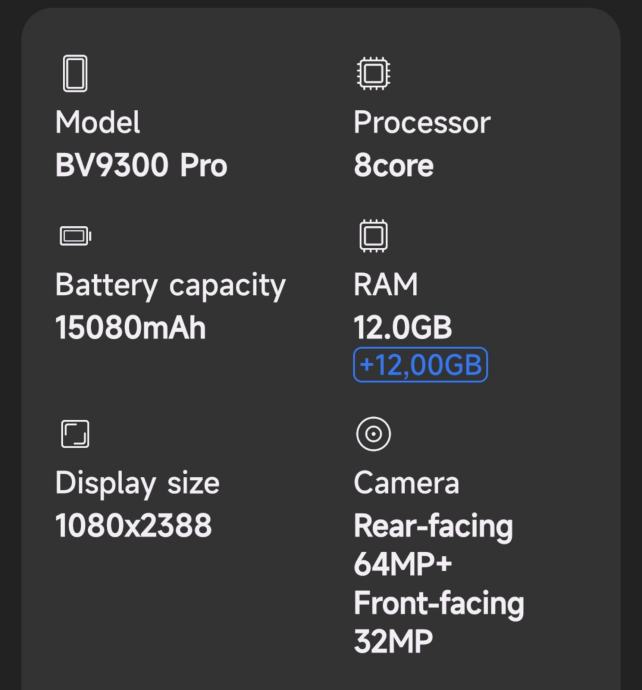642x690 pixels.
Task: Tap the Rear-facing 64MP+ camera text
Action: [432, 544]
